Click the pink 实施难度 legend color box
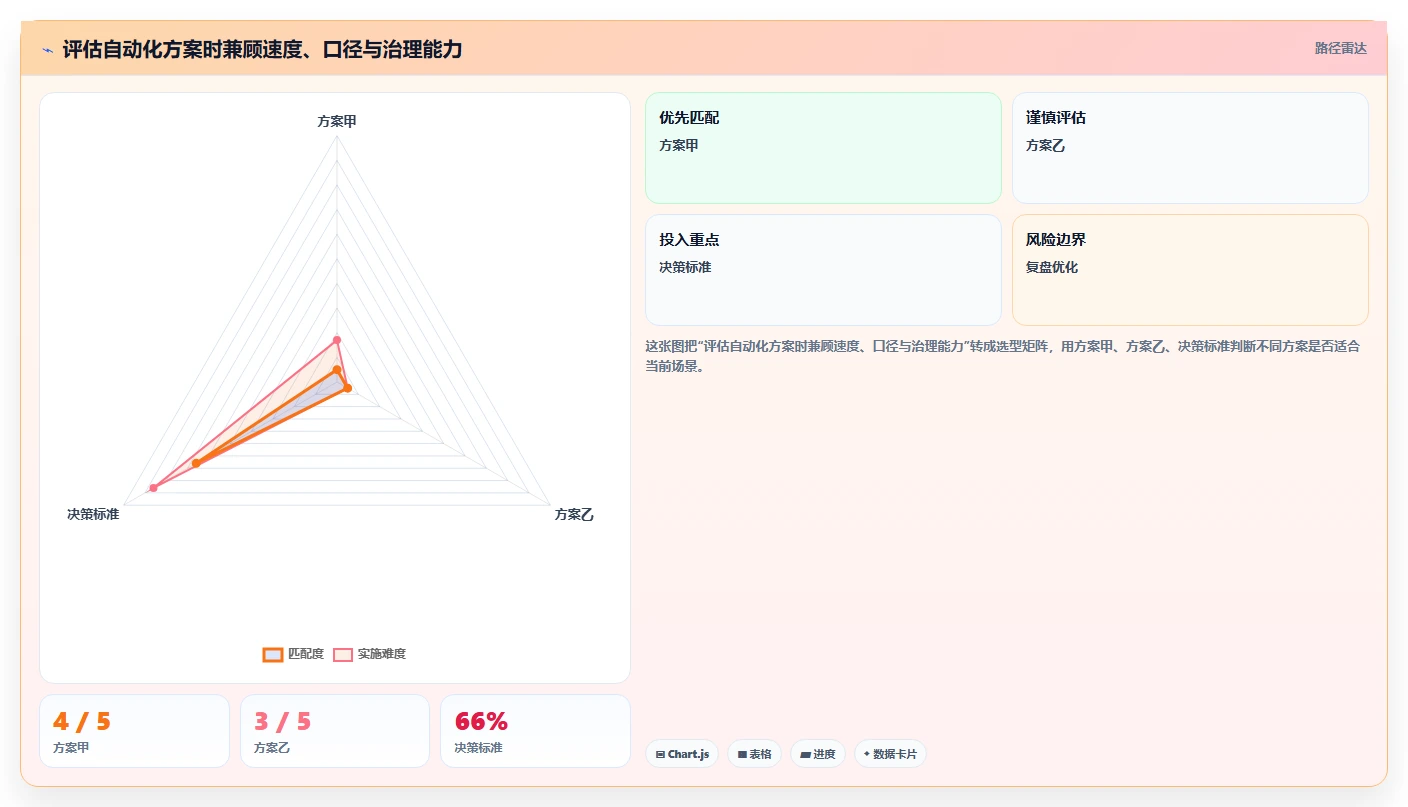 click(x=343, y=654)
